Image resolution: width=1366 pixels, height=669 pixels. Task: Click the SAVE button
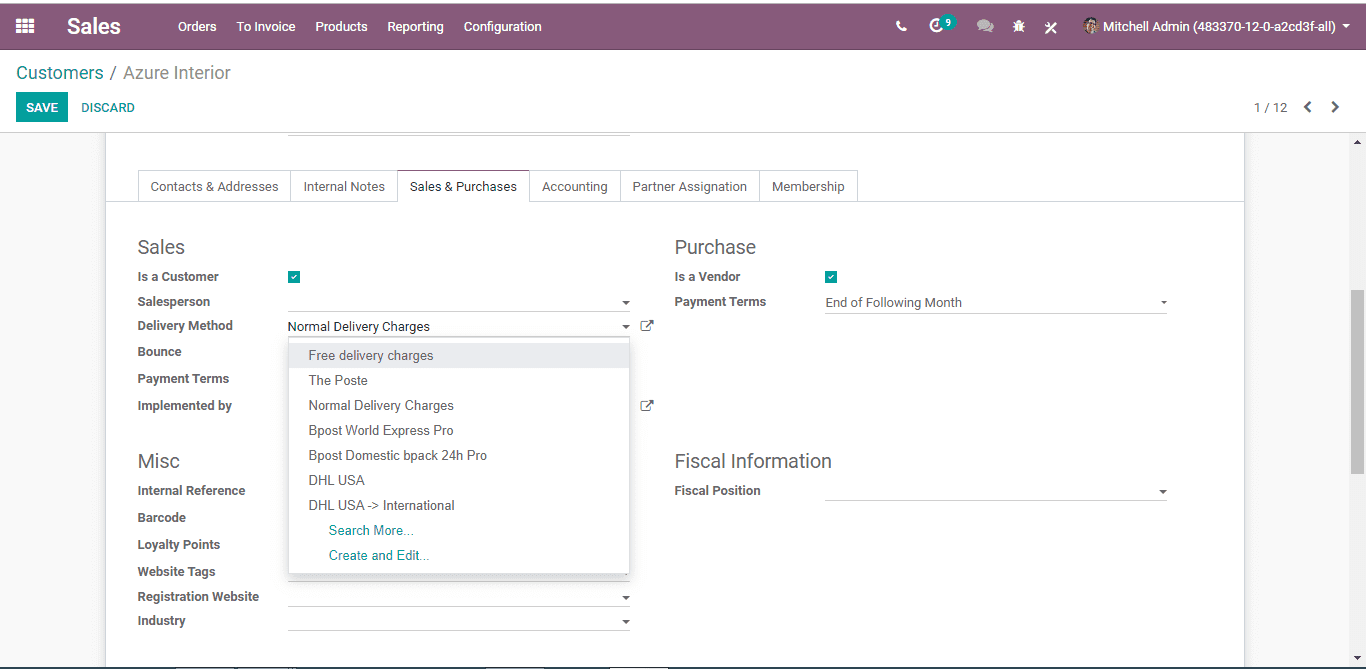pos(42,107)
